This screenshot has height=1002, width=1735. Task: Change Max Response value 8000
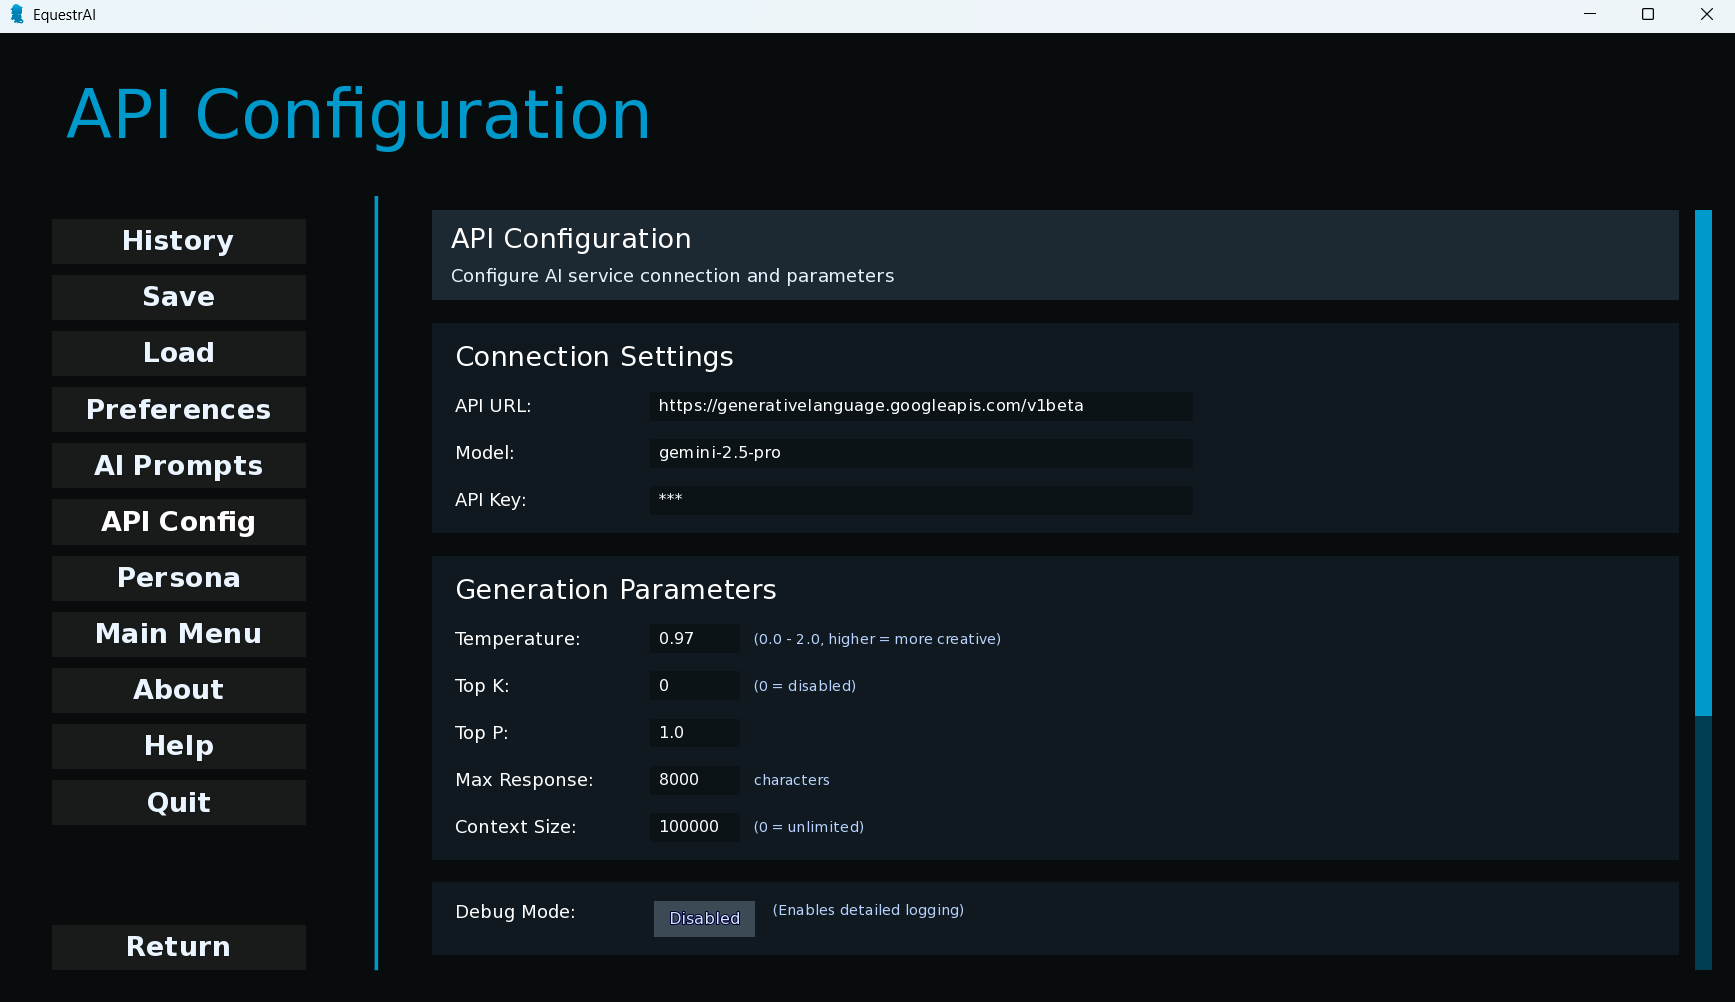695,780
